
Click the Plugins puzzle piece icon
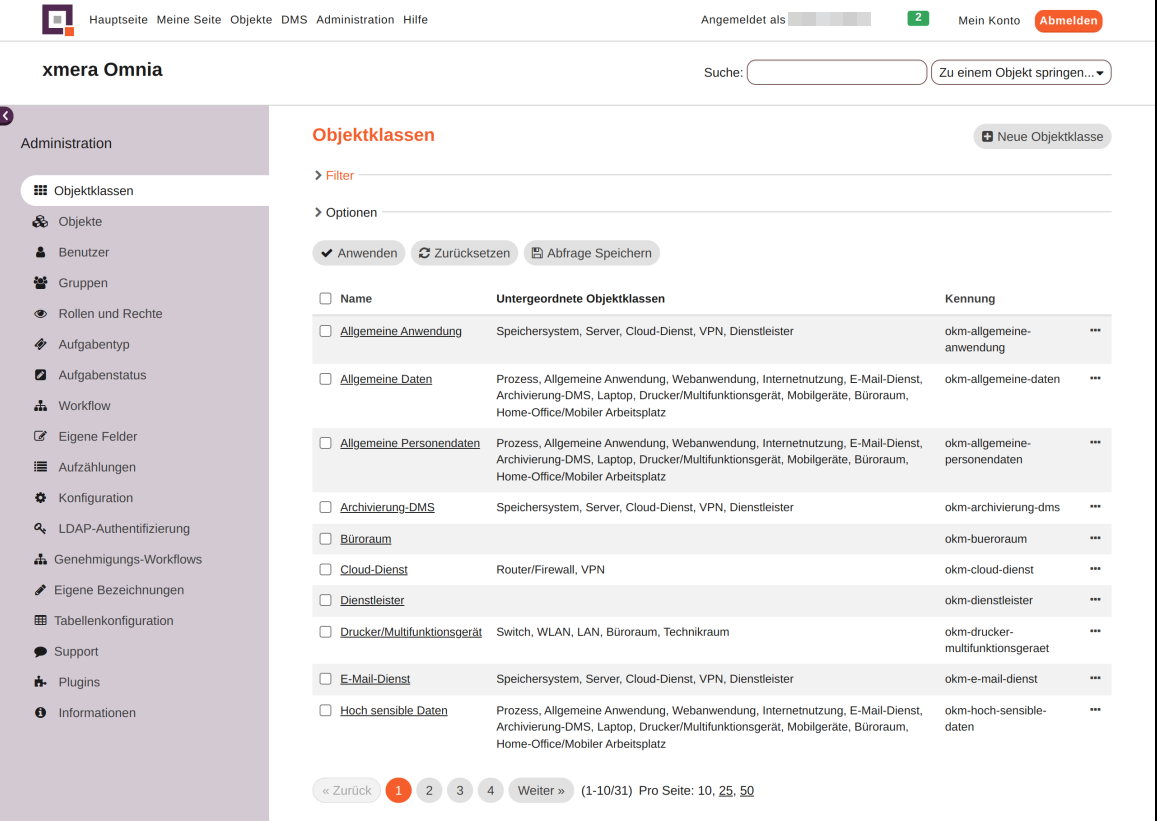[x=41, y=683]
